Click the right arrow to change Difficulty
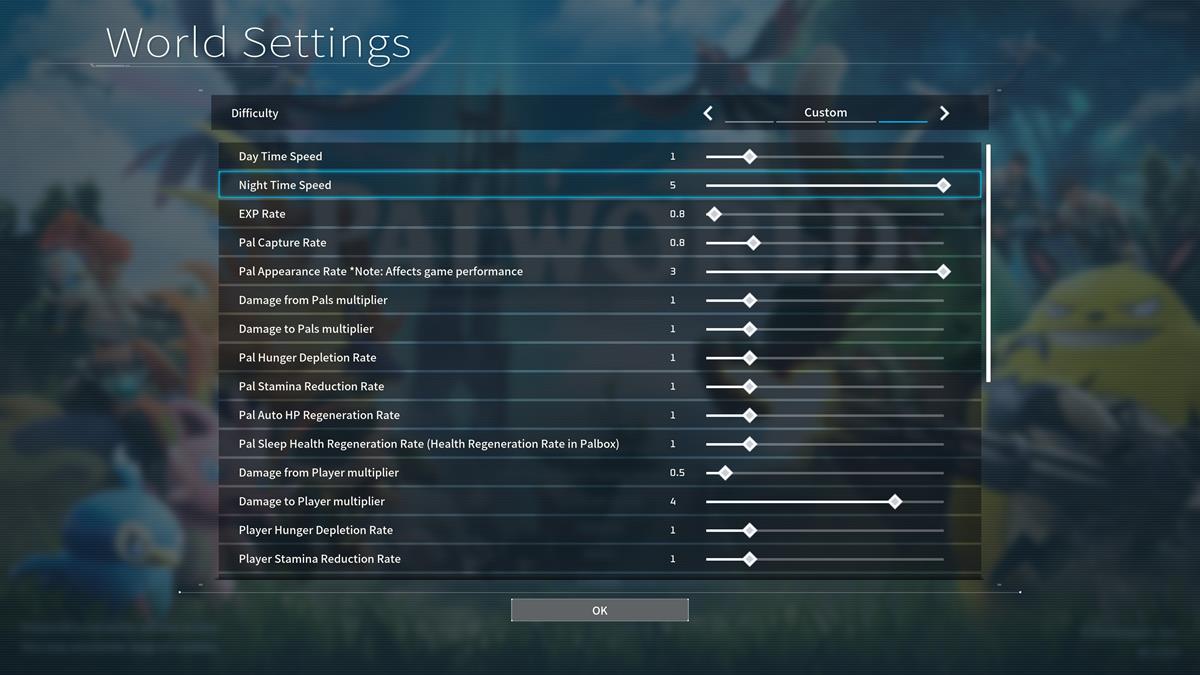 (944, 113)
